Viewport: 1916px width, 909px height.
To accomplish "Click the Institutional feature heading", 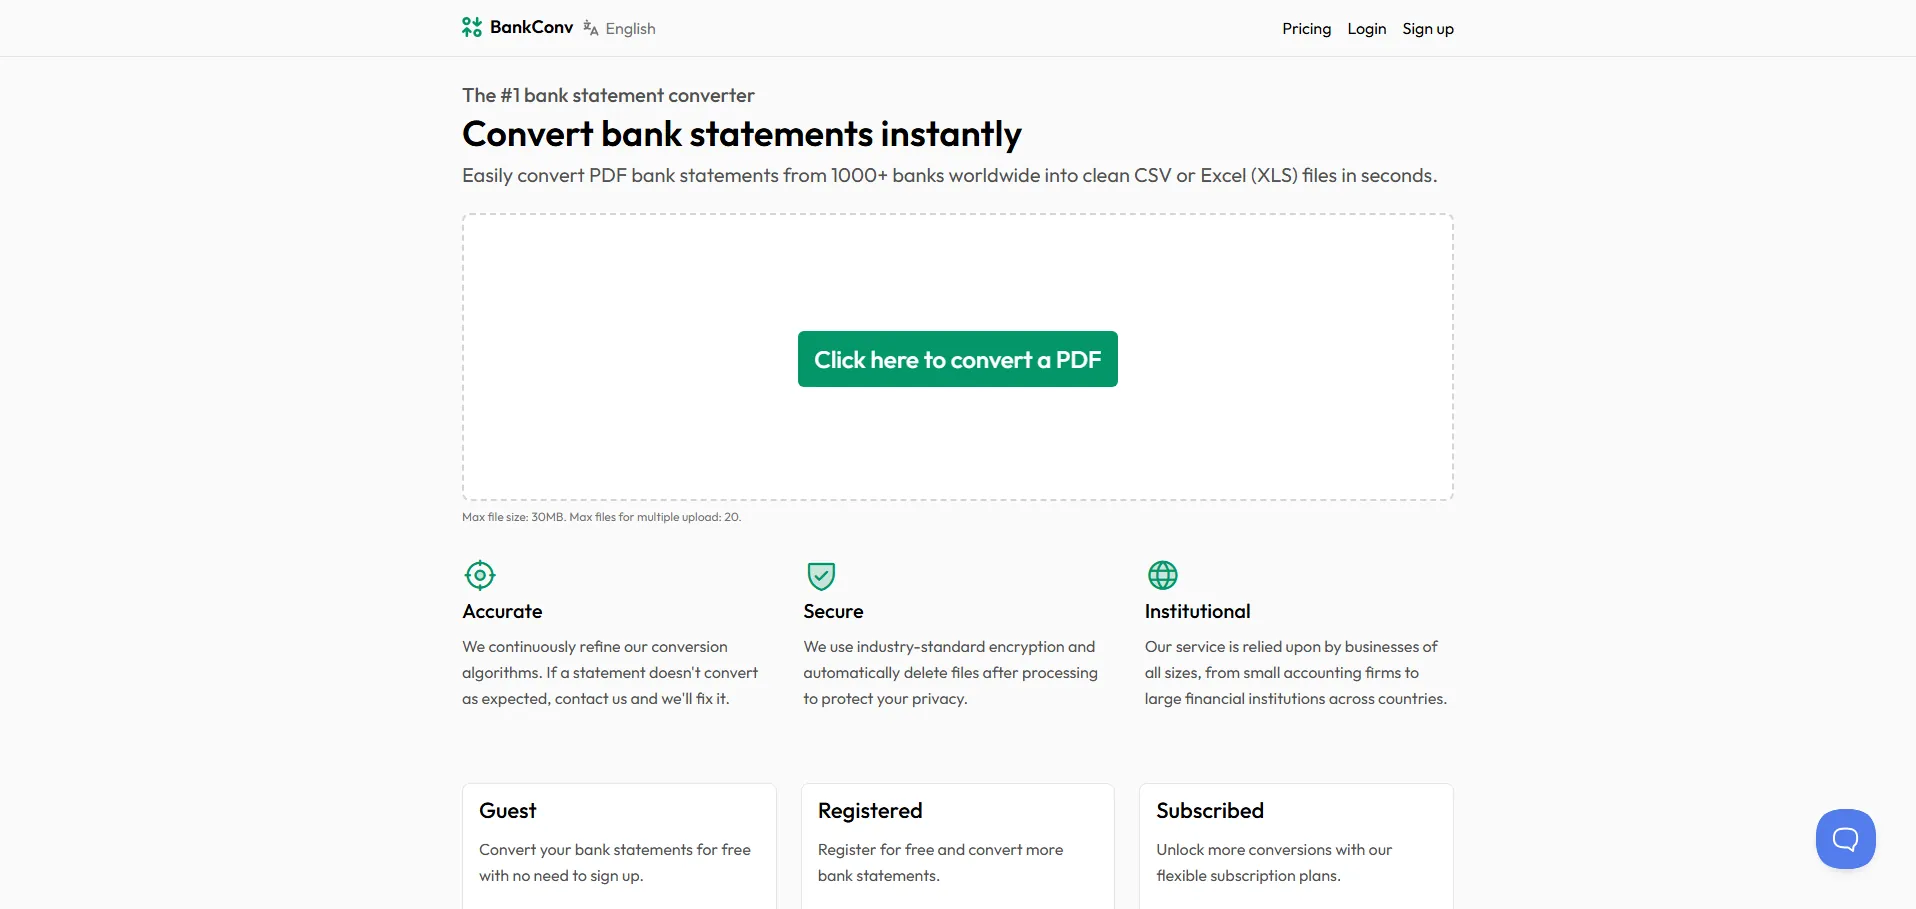I will pyautogui.click(x=1197, y=611).
